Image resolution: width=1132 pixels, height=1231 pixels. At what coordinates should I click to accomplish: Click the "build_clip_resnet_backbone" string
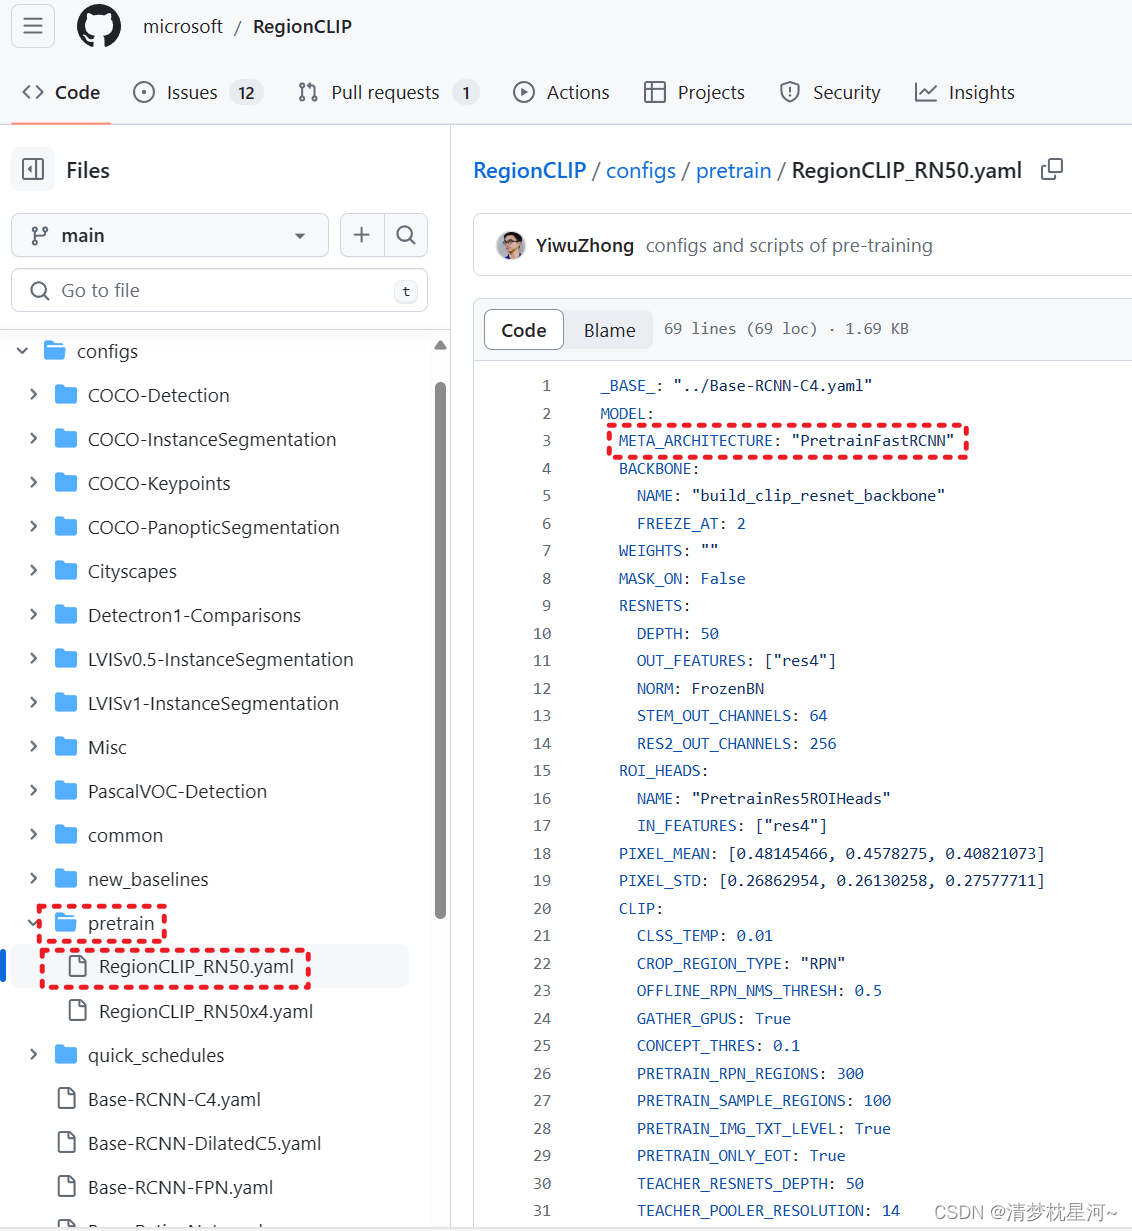[x=818, y=495]
